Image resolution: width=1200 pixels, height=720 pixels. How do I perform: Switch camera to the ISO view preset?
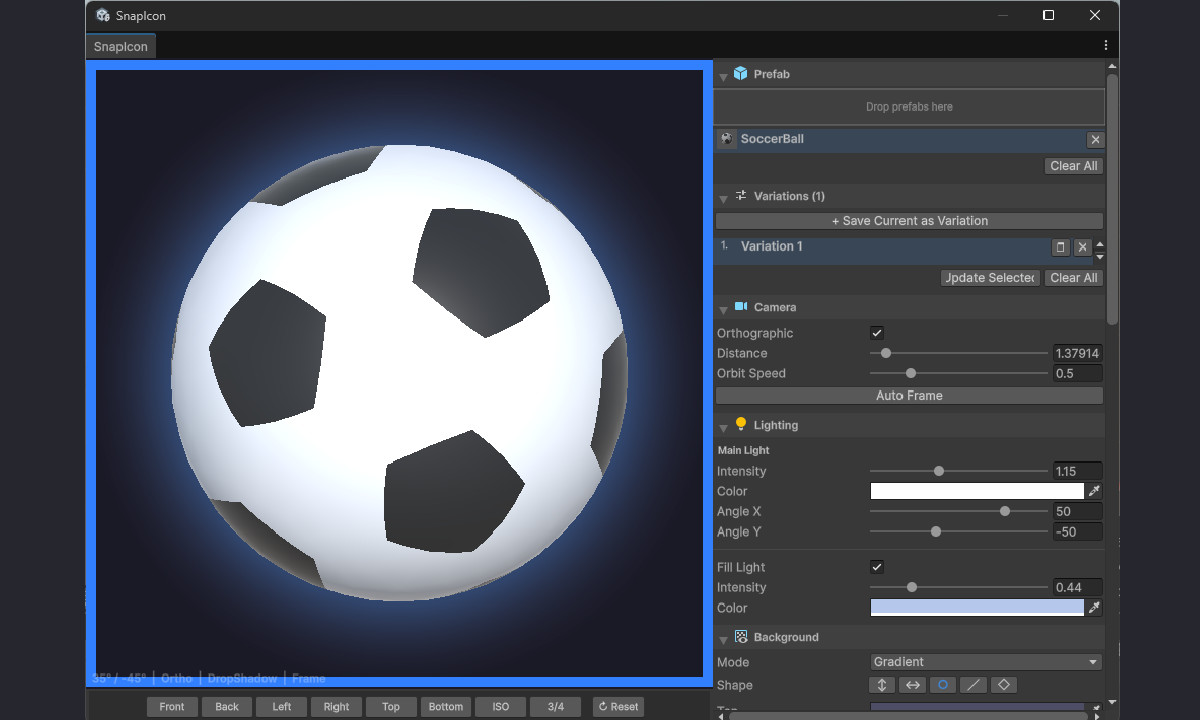[500, 706]
